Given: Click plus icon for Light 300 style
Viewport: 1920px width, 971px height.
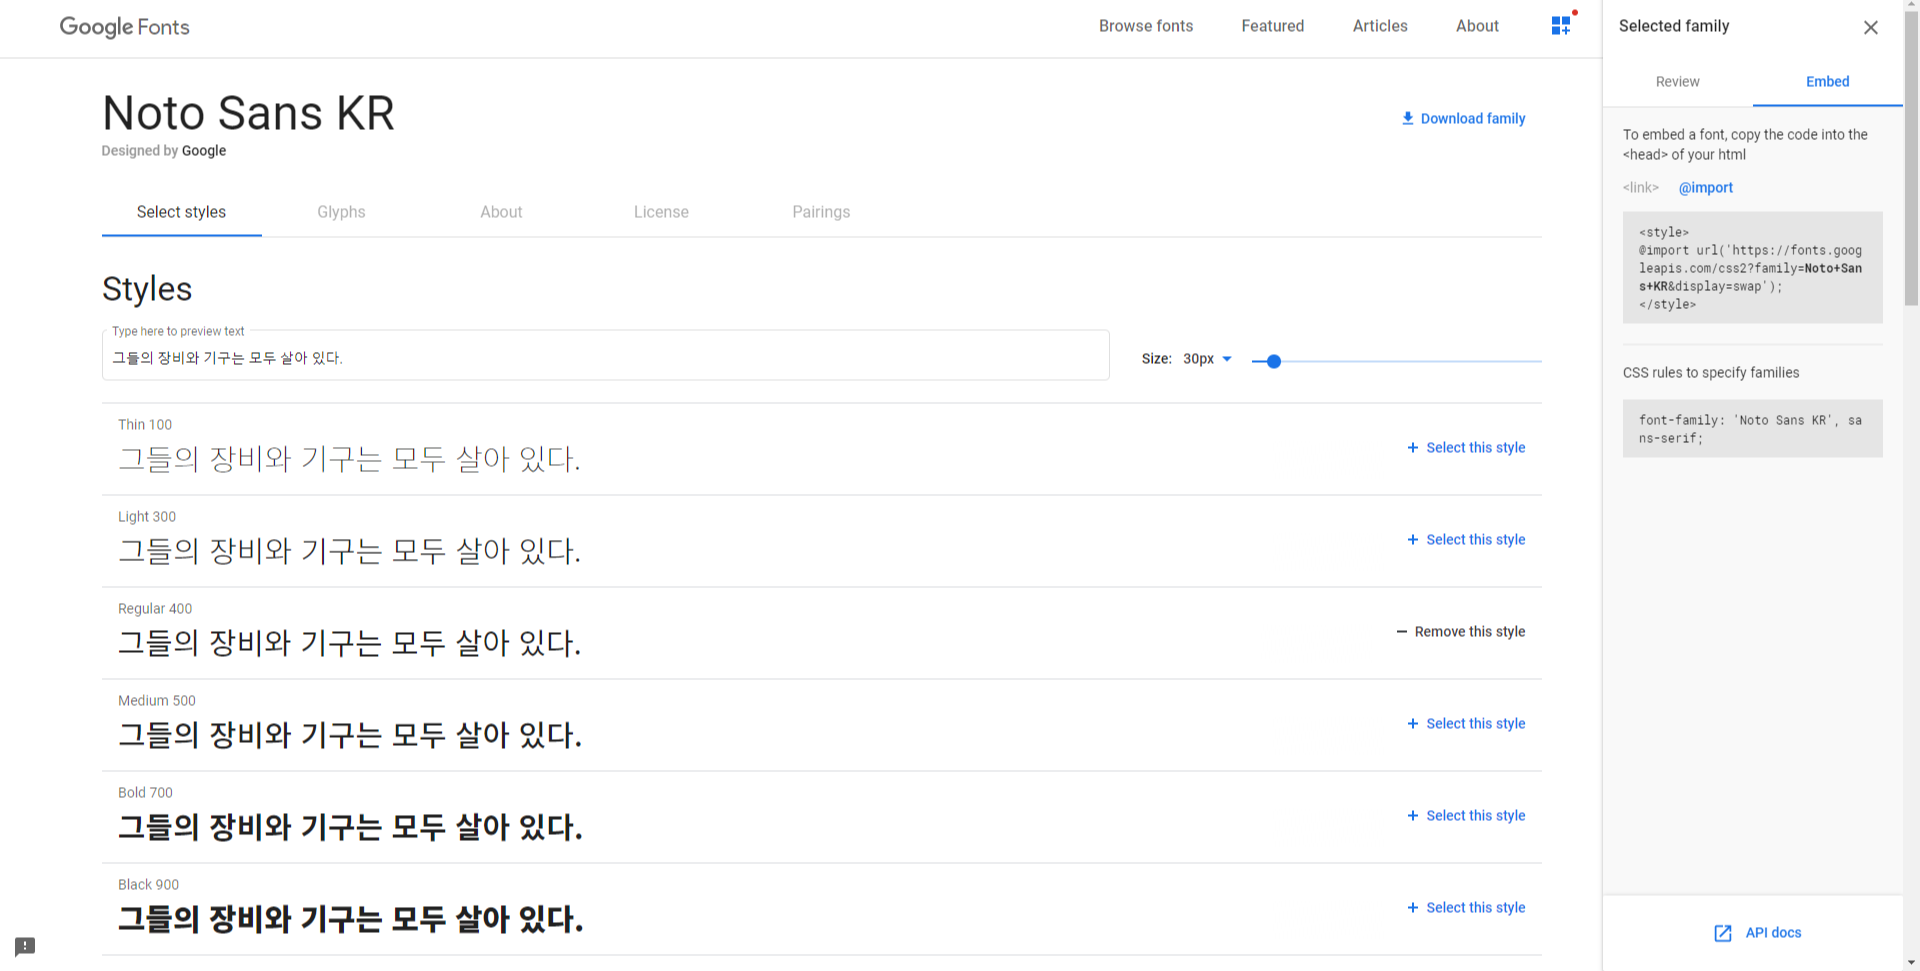Looking at the screenshot, I should tap(1412, 540).
